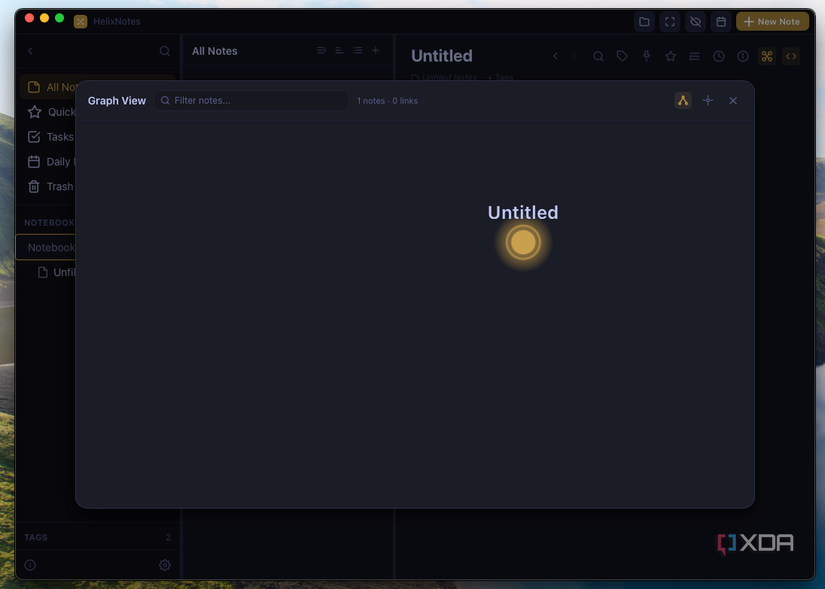Open the Daily item with the calendar icon
The height and width of the screenshot is (589, 825).
[50, 162]
